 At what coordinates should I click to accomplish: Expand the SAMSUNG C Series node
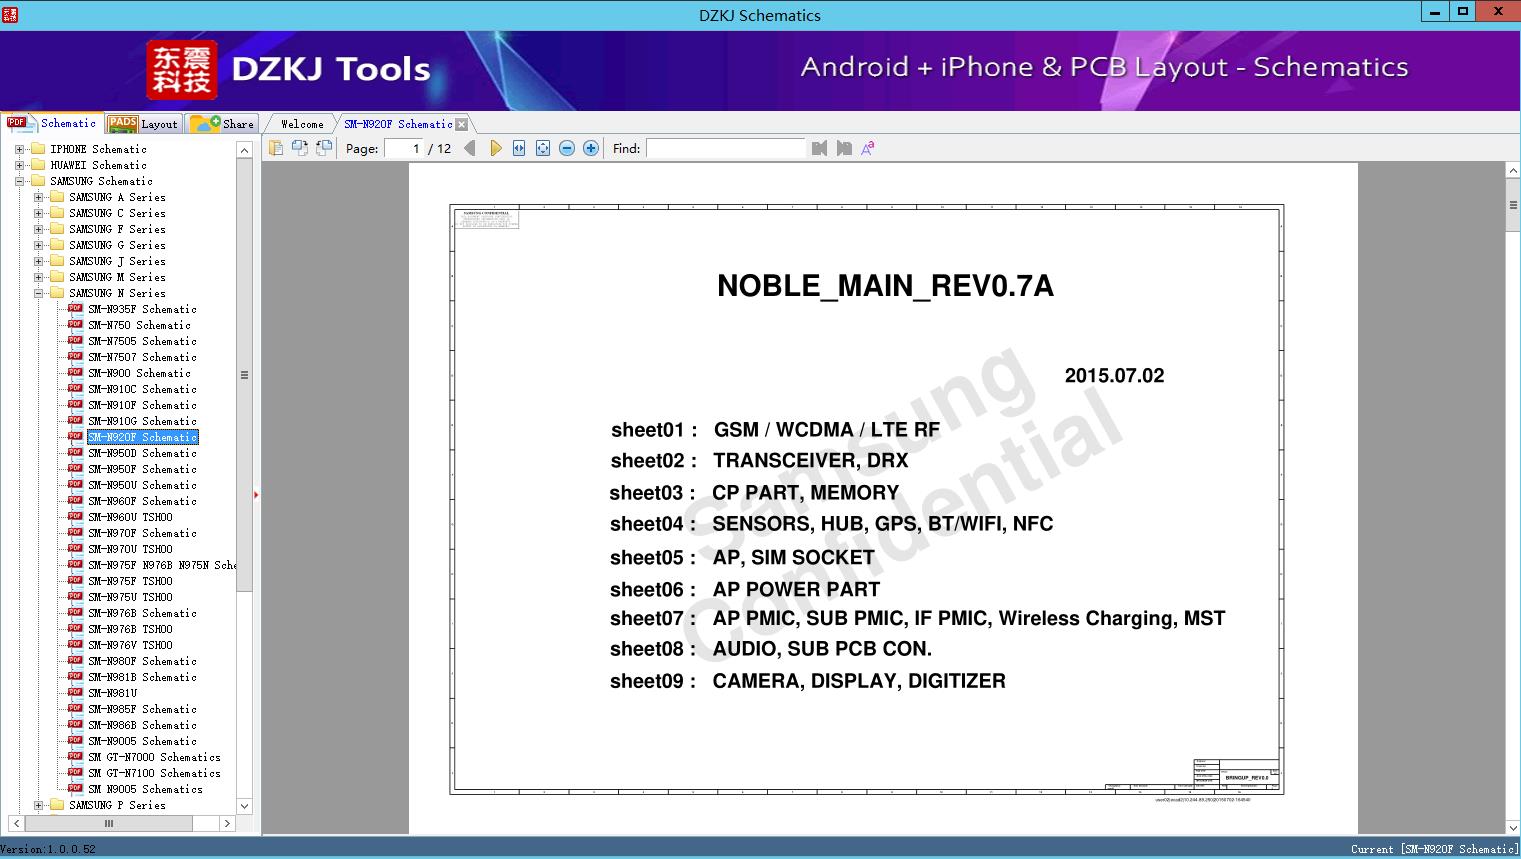38,213
